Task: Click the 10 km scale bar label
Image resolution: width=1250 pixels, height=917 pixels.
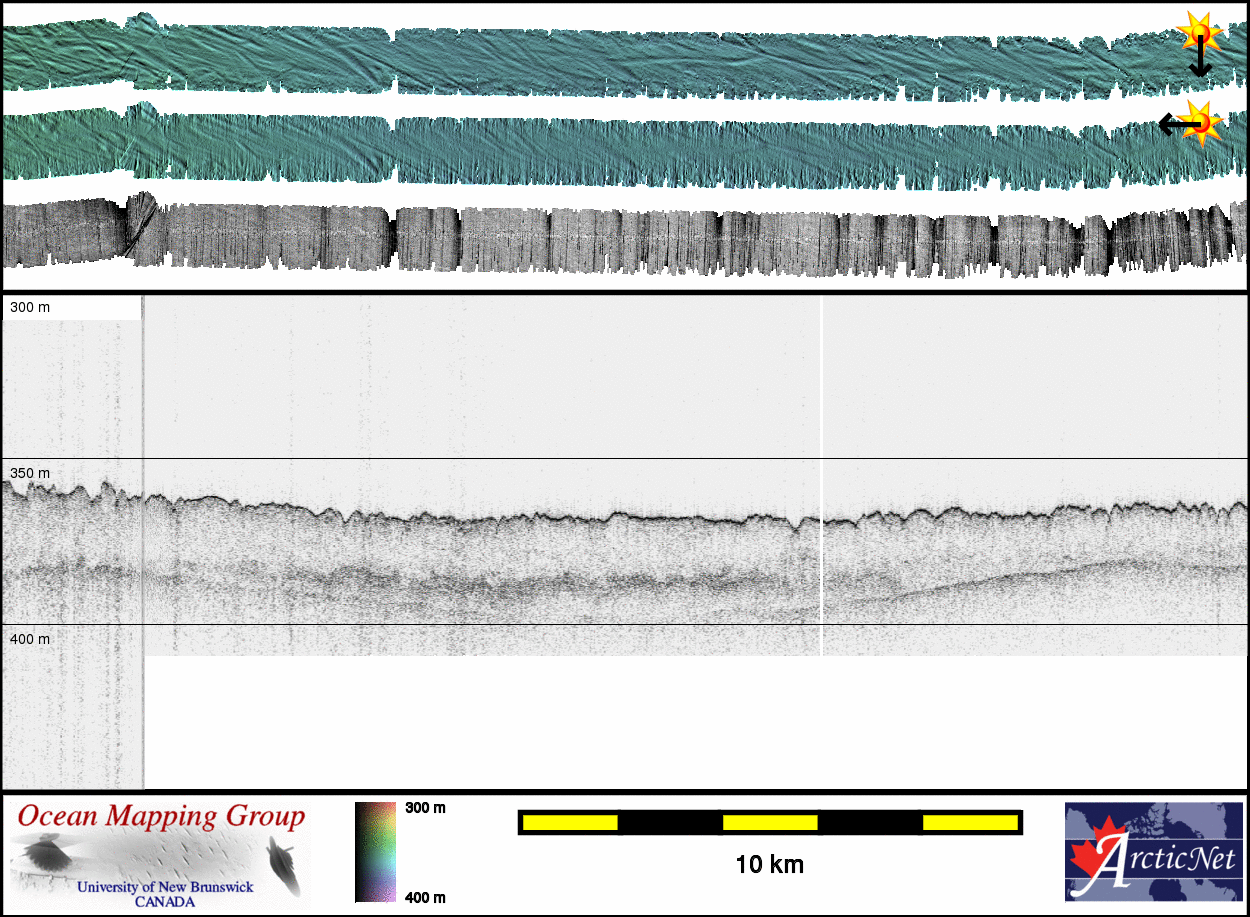Action: (769, 865)
